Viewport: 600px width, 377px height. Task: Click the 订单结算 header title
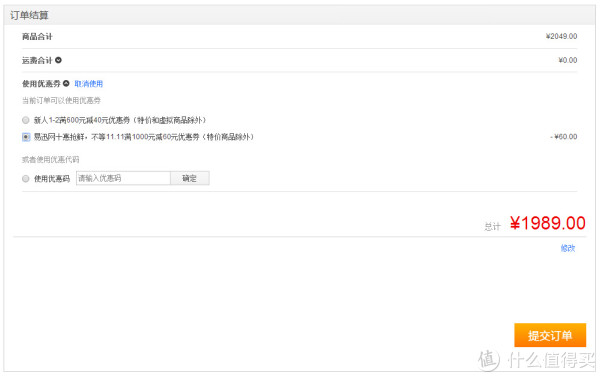(29, 15)
